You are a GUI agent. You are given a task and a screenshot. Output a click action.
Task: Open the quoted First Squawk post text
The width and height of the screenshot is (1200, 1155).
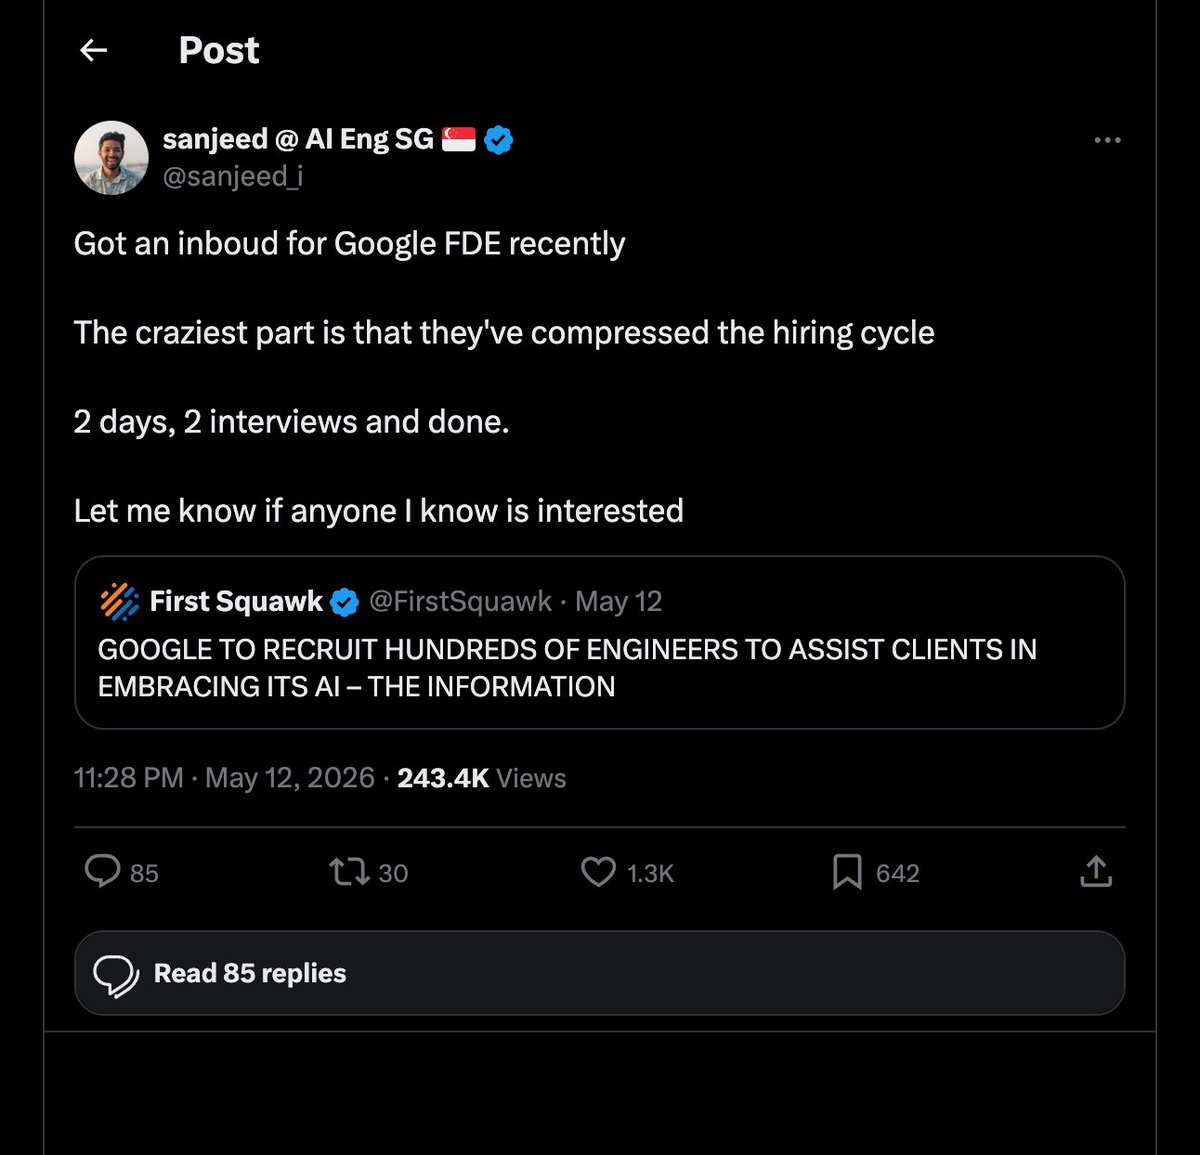(567, 668)
